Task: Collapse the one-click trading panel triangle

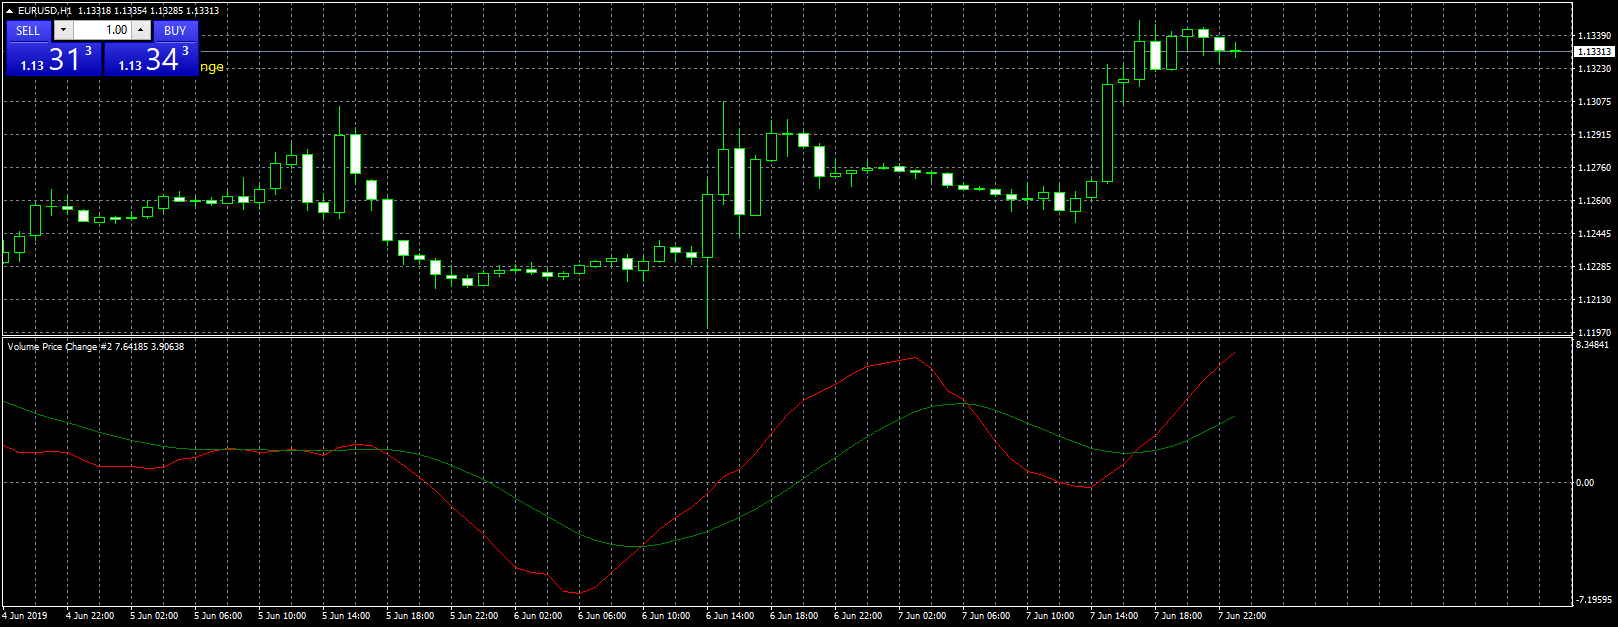Action: (10, 11)
